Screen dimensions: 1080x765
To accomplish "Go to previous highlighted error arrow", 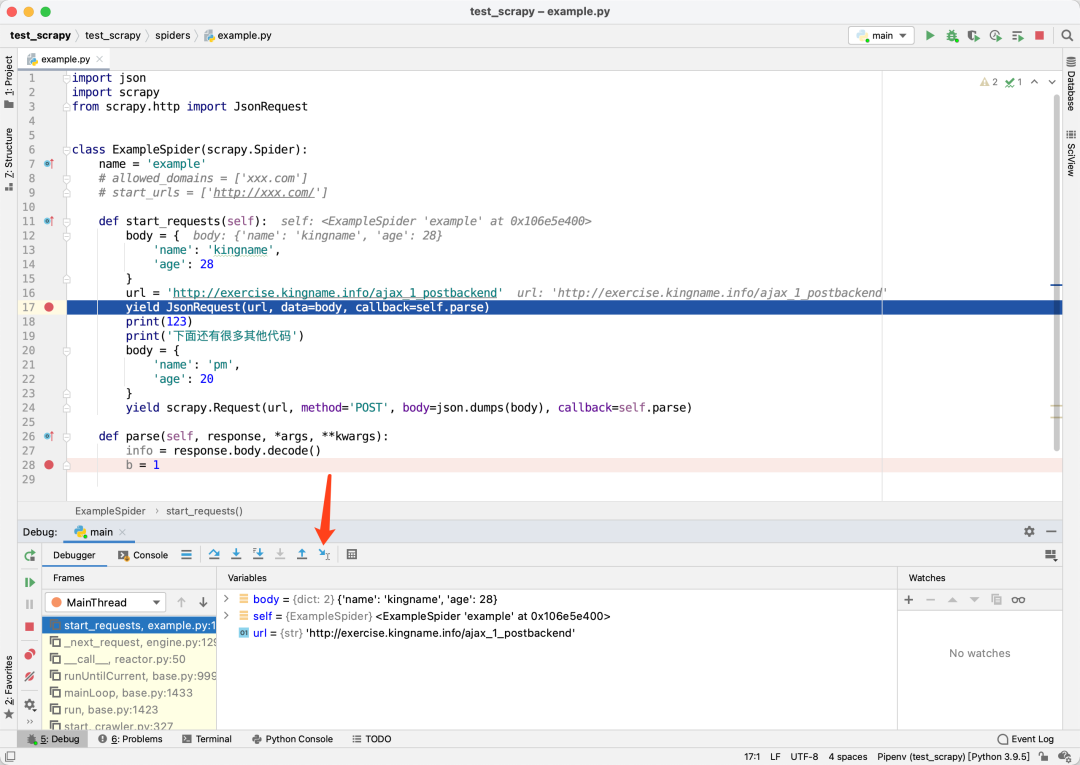I will coord(1035,82).
